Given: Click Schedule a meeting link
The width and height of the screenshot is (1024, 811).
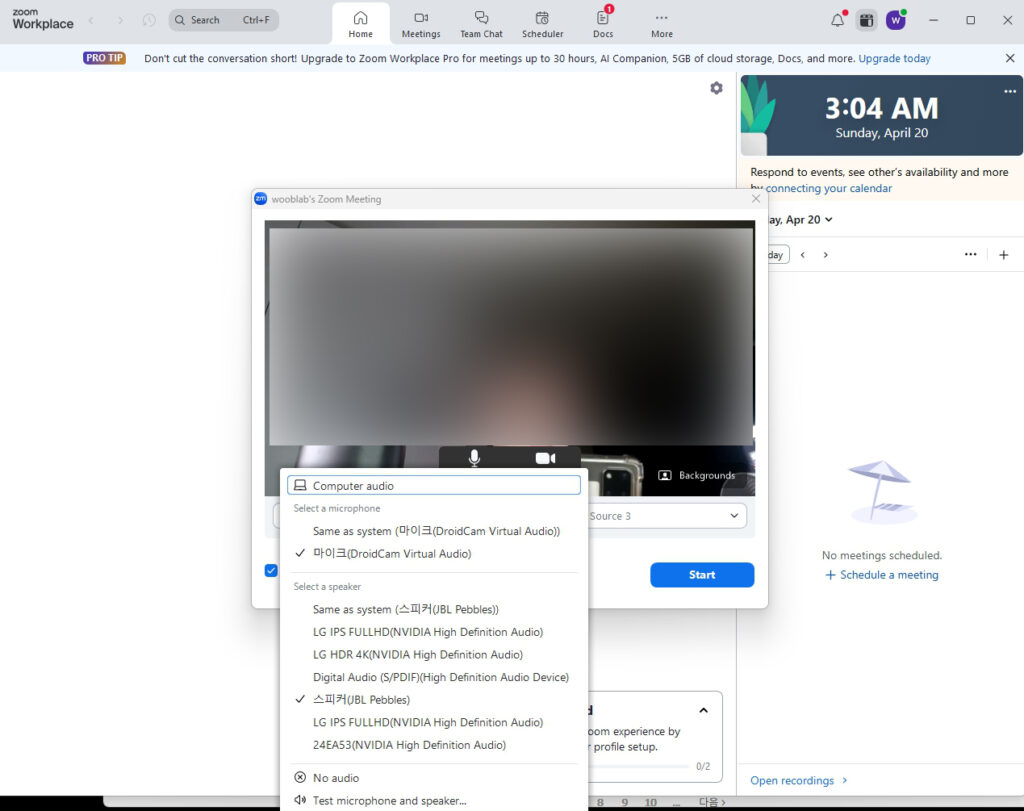Looking at the screenshot, I should (882, 575).
